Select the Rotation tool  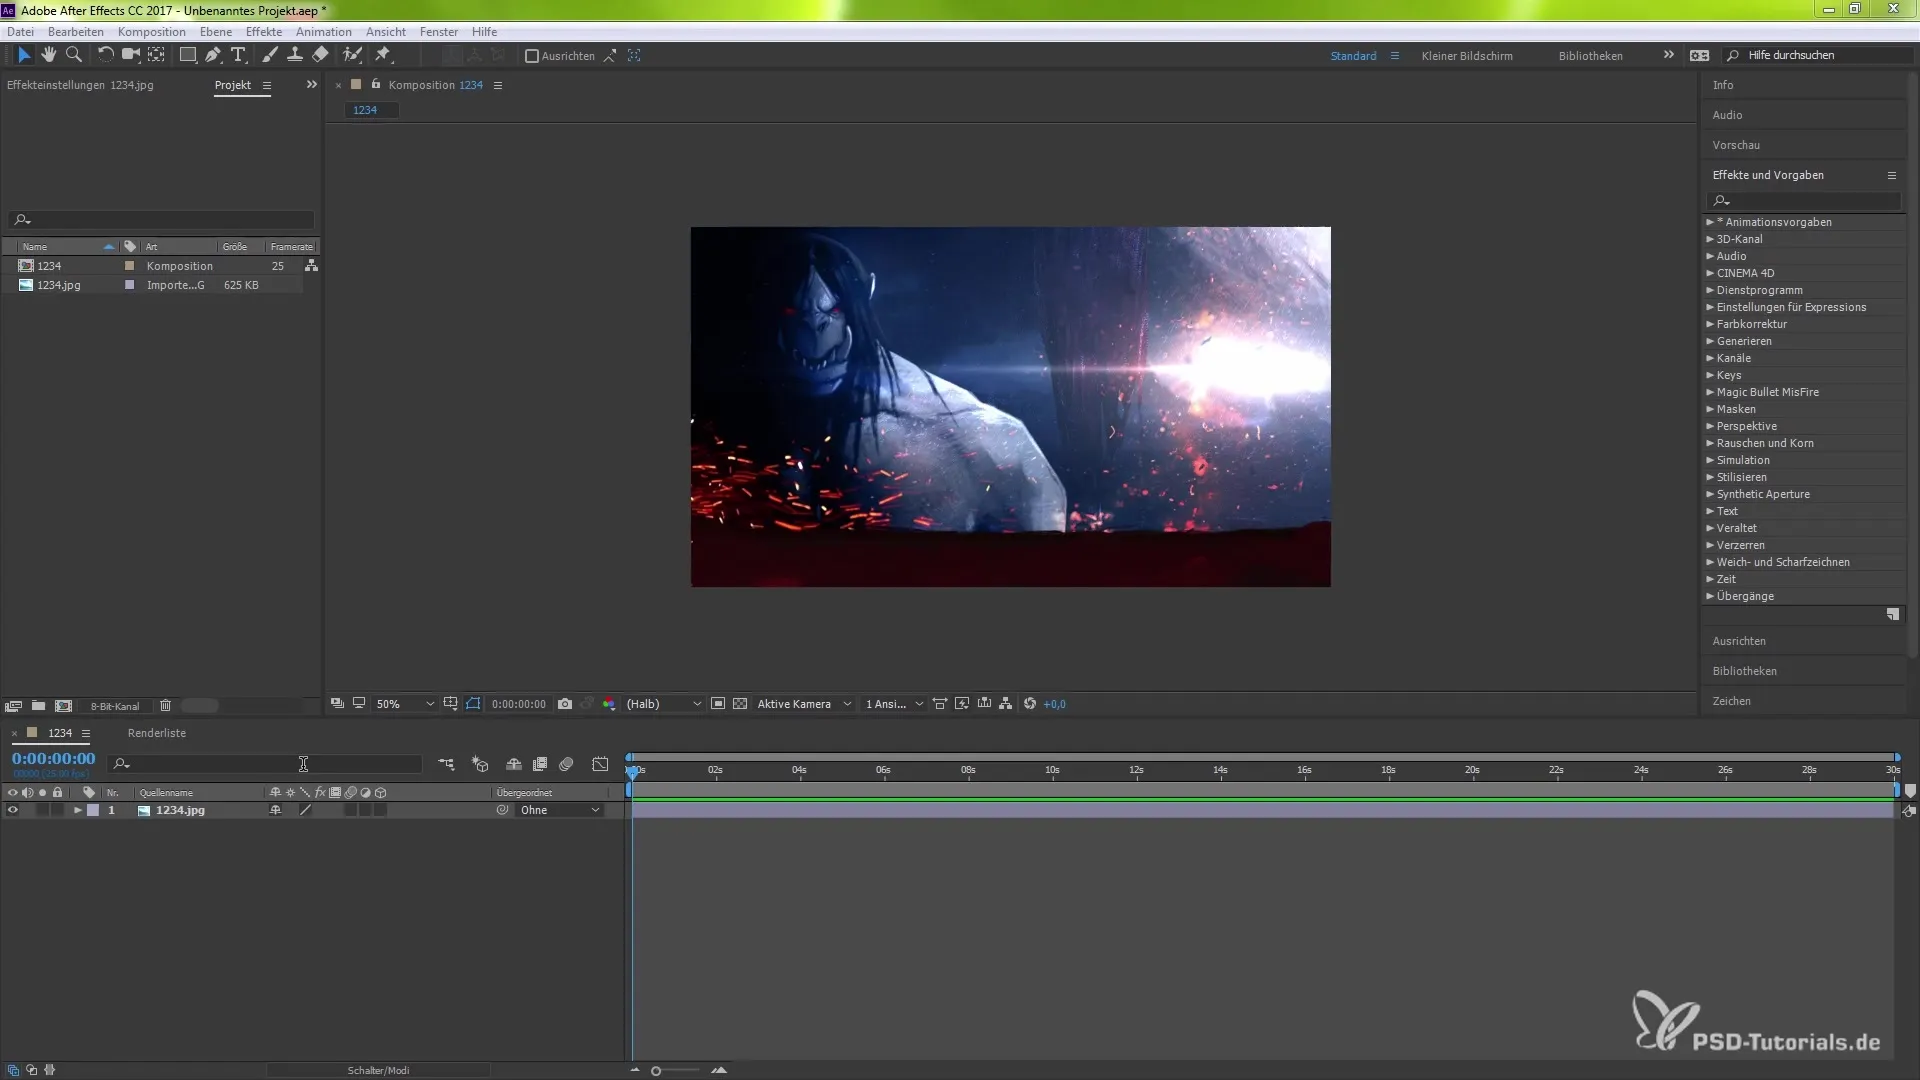105,55
